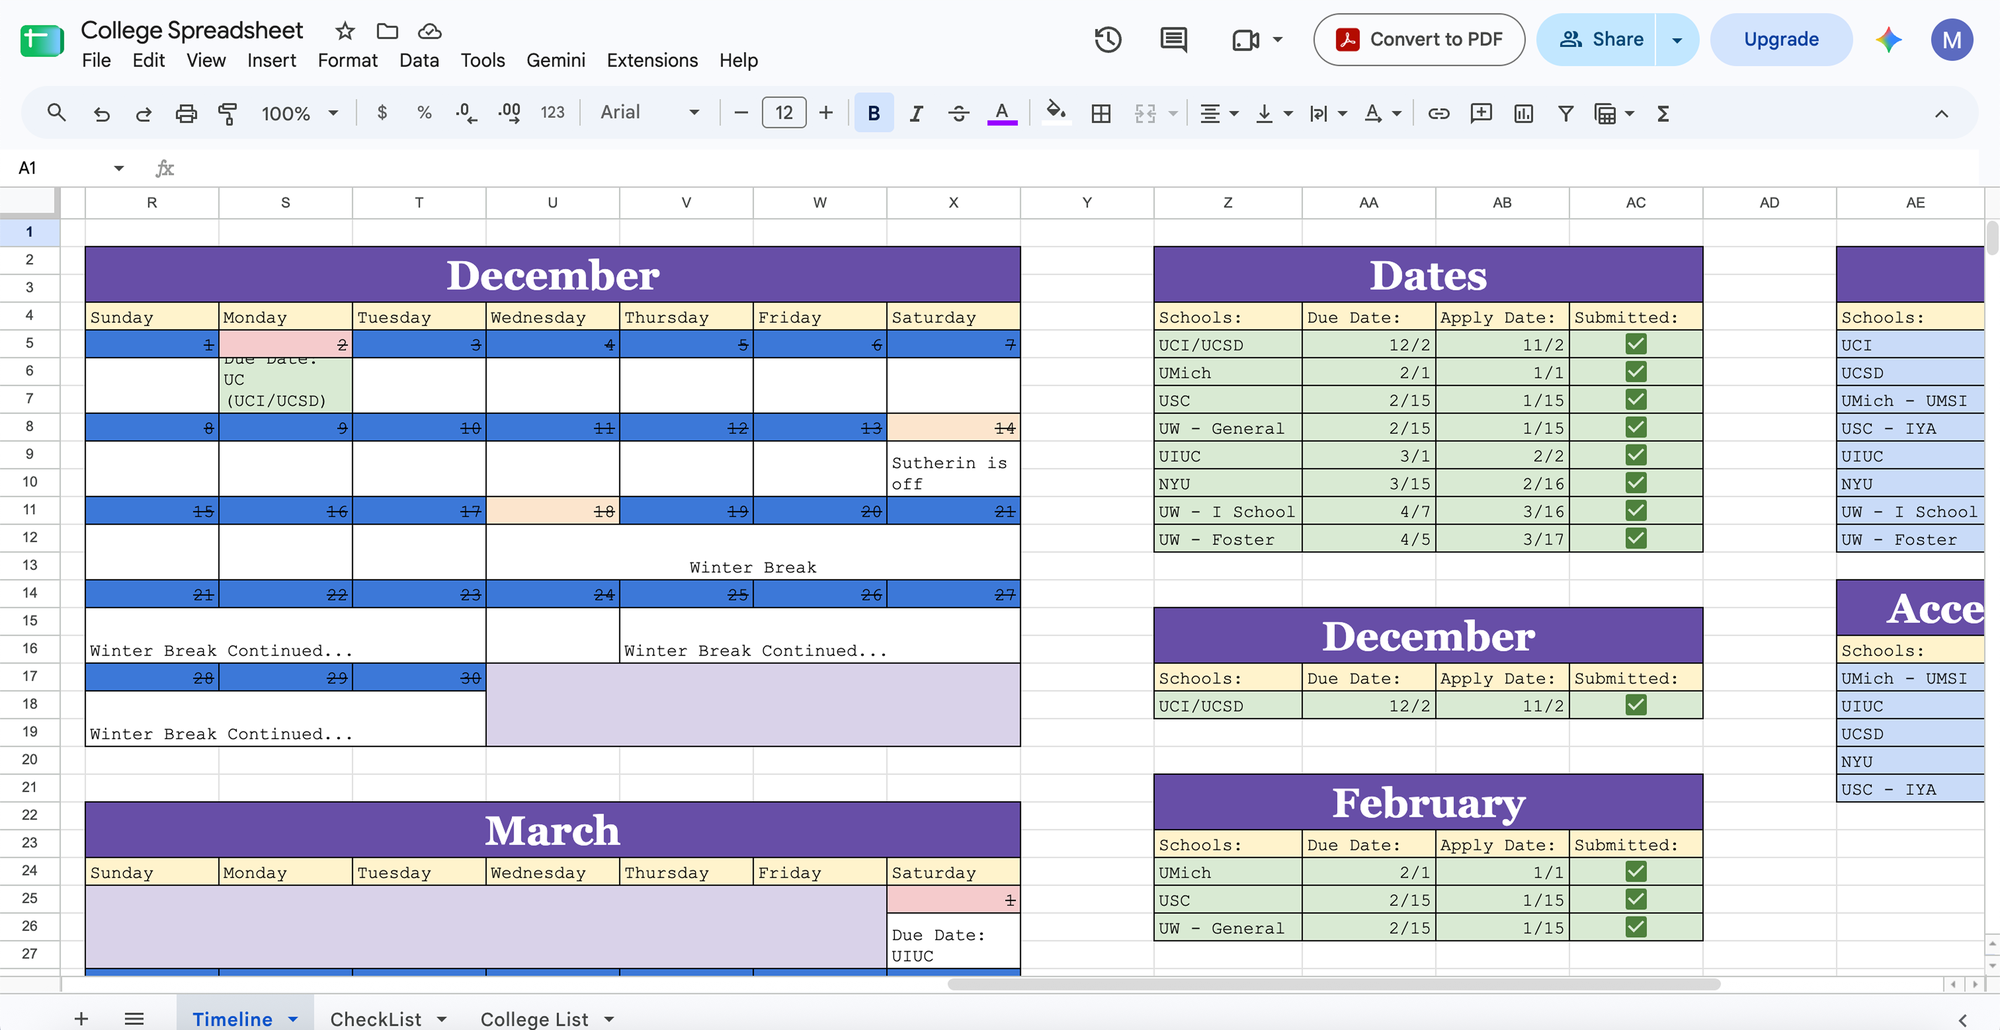Open the Name box dropdown arrow
Image resolution: width=2000 pixels, height=1030 pixels.
(x=119, y=168)
